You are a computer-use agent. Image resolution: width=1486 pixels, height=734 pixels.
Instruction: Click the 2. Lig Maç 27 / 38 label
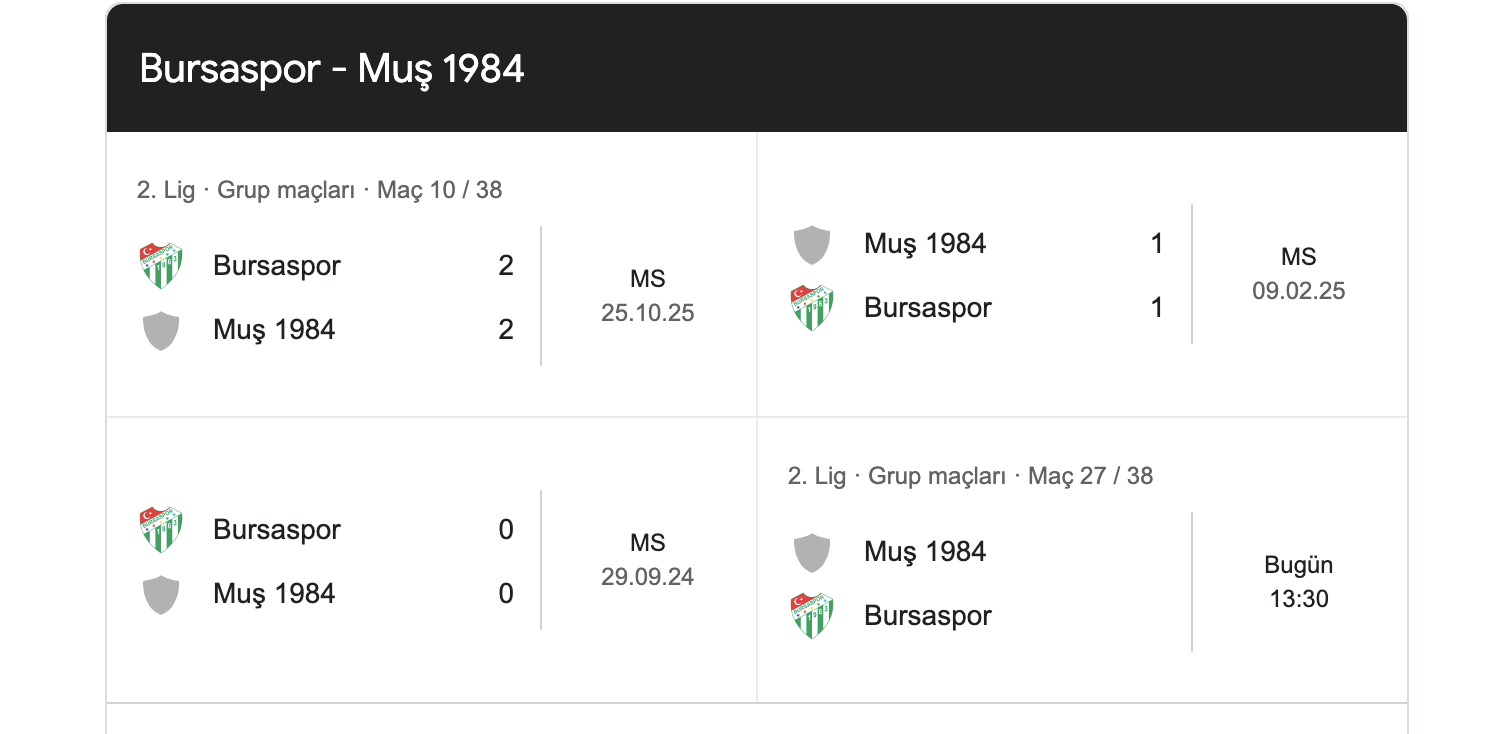point(970,476)
